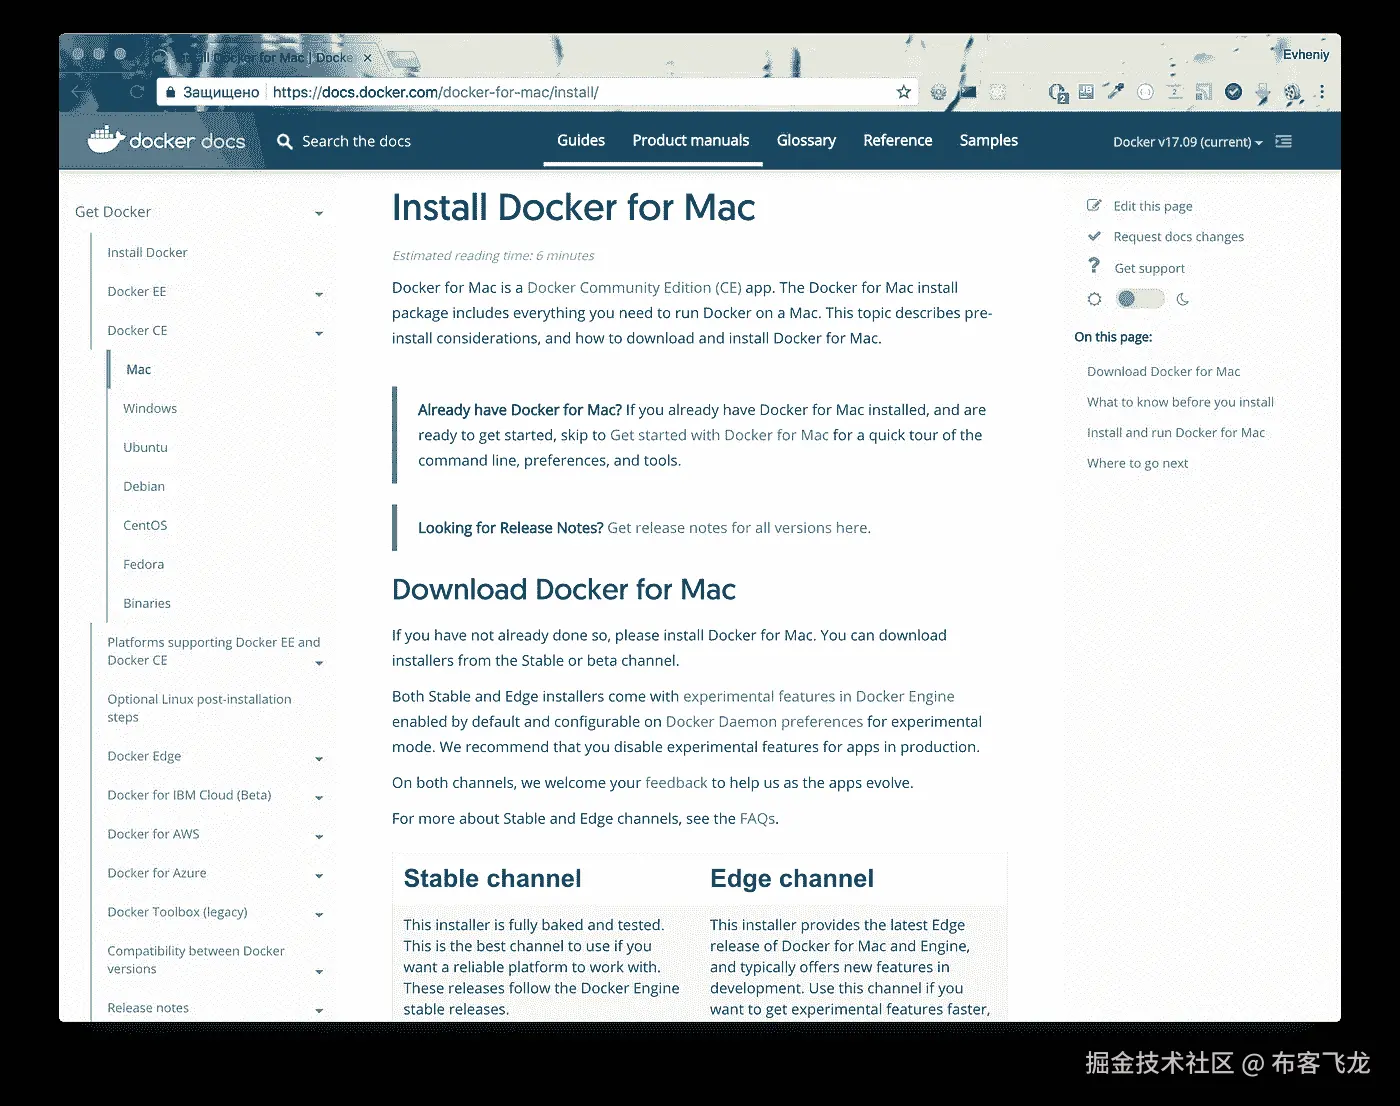Collapse the Get Docker section arrow

point(319,213)
